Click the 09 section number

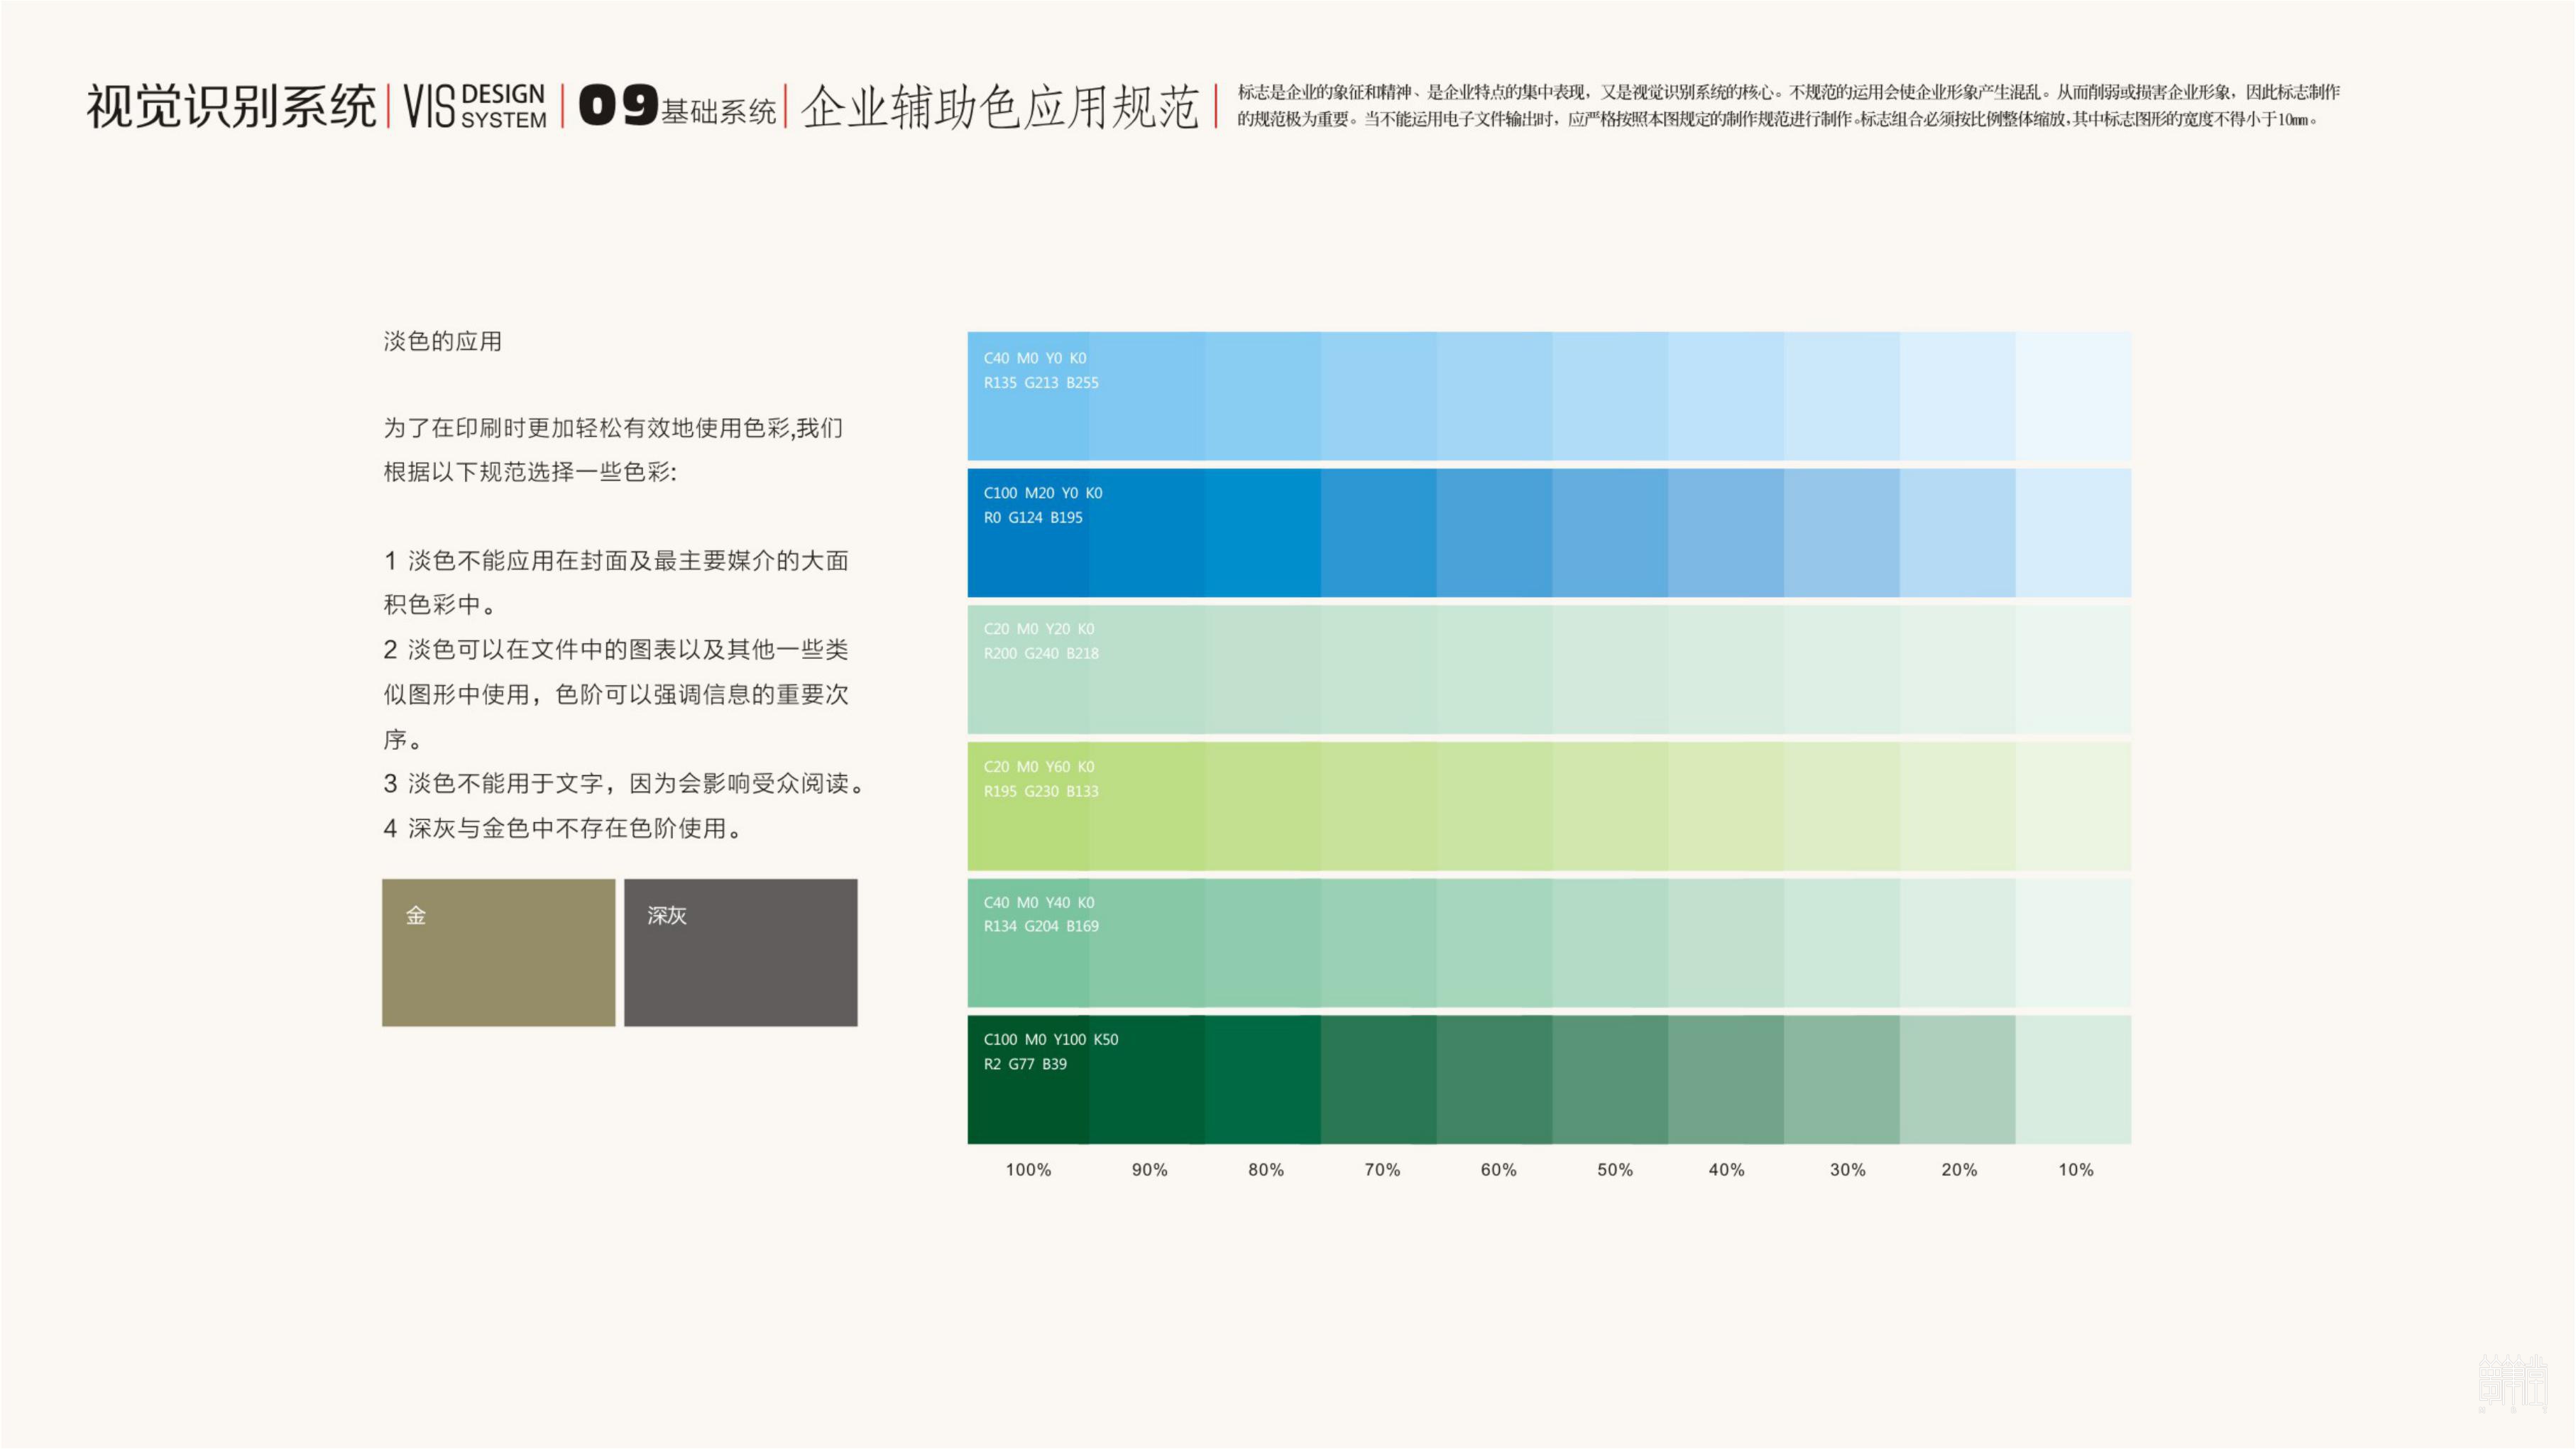coord(618,105)
